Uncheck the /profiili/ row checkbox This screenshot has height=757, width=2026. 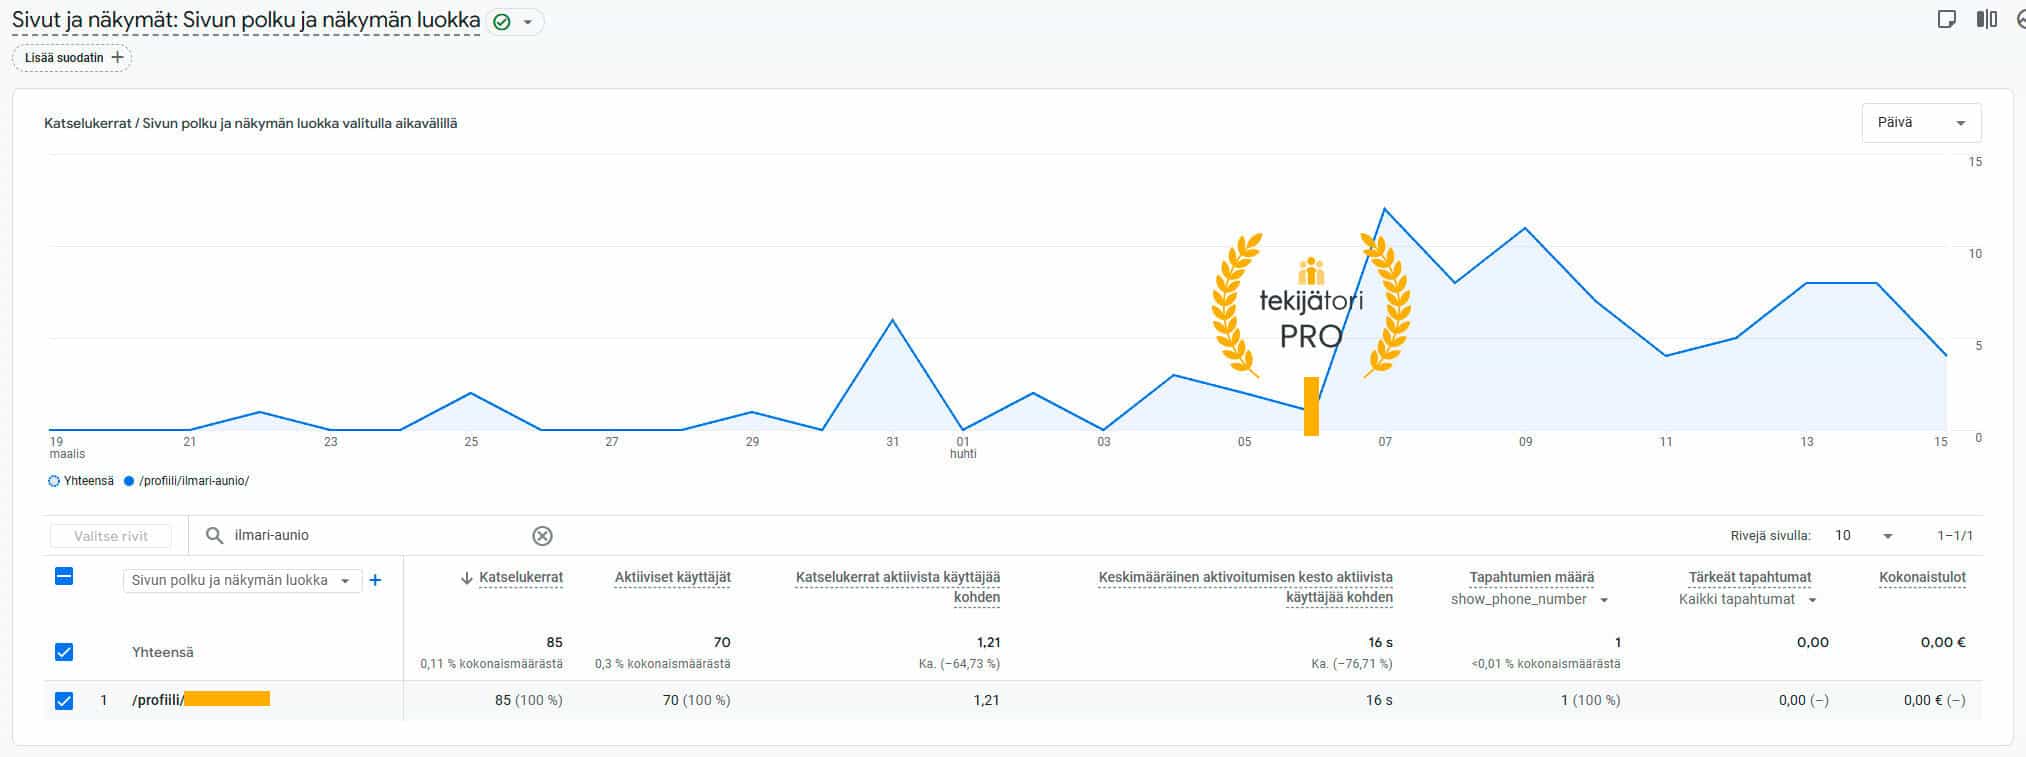(x=64, y=700)
